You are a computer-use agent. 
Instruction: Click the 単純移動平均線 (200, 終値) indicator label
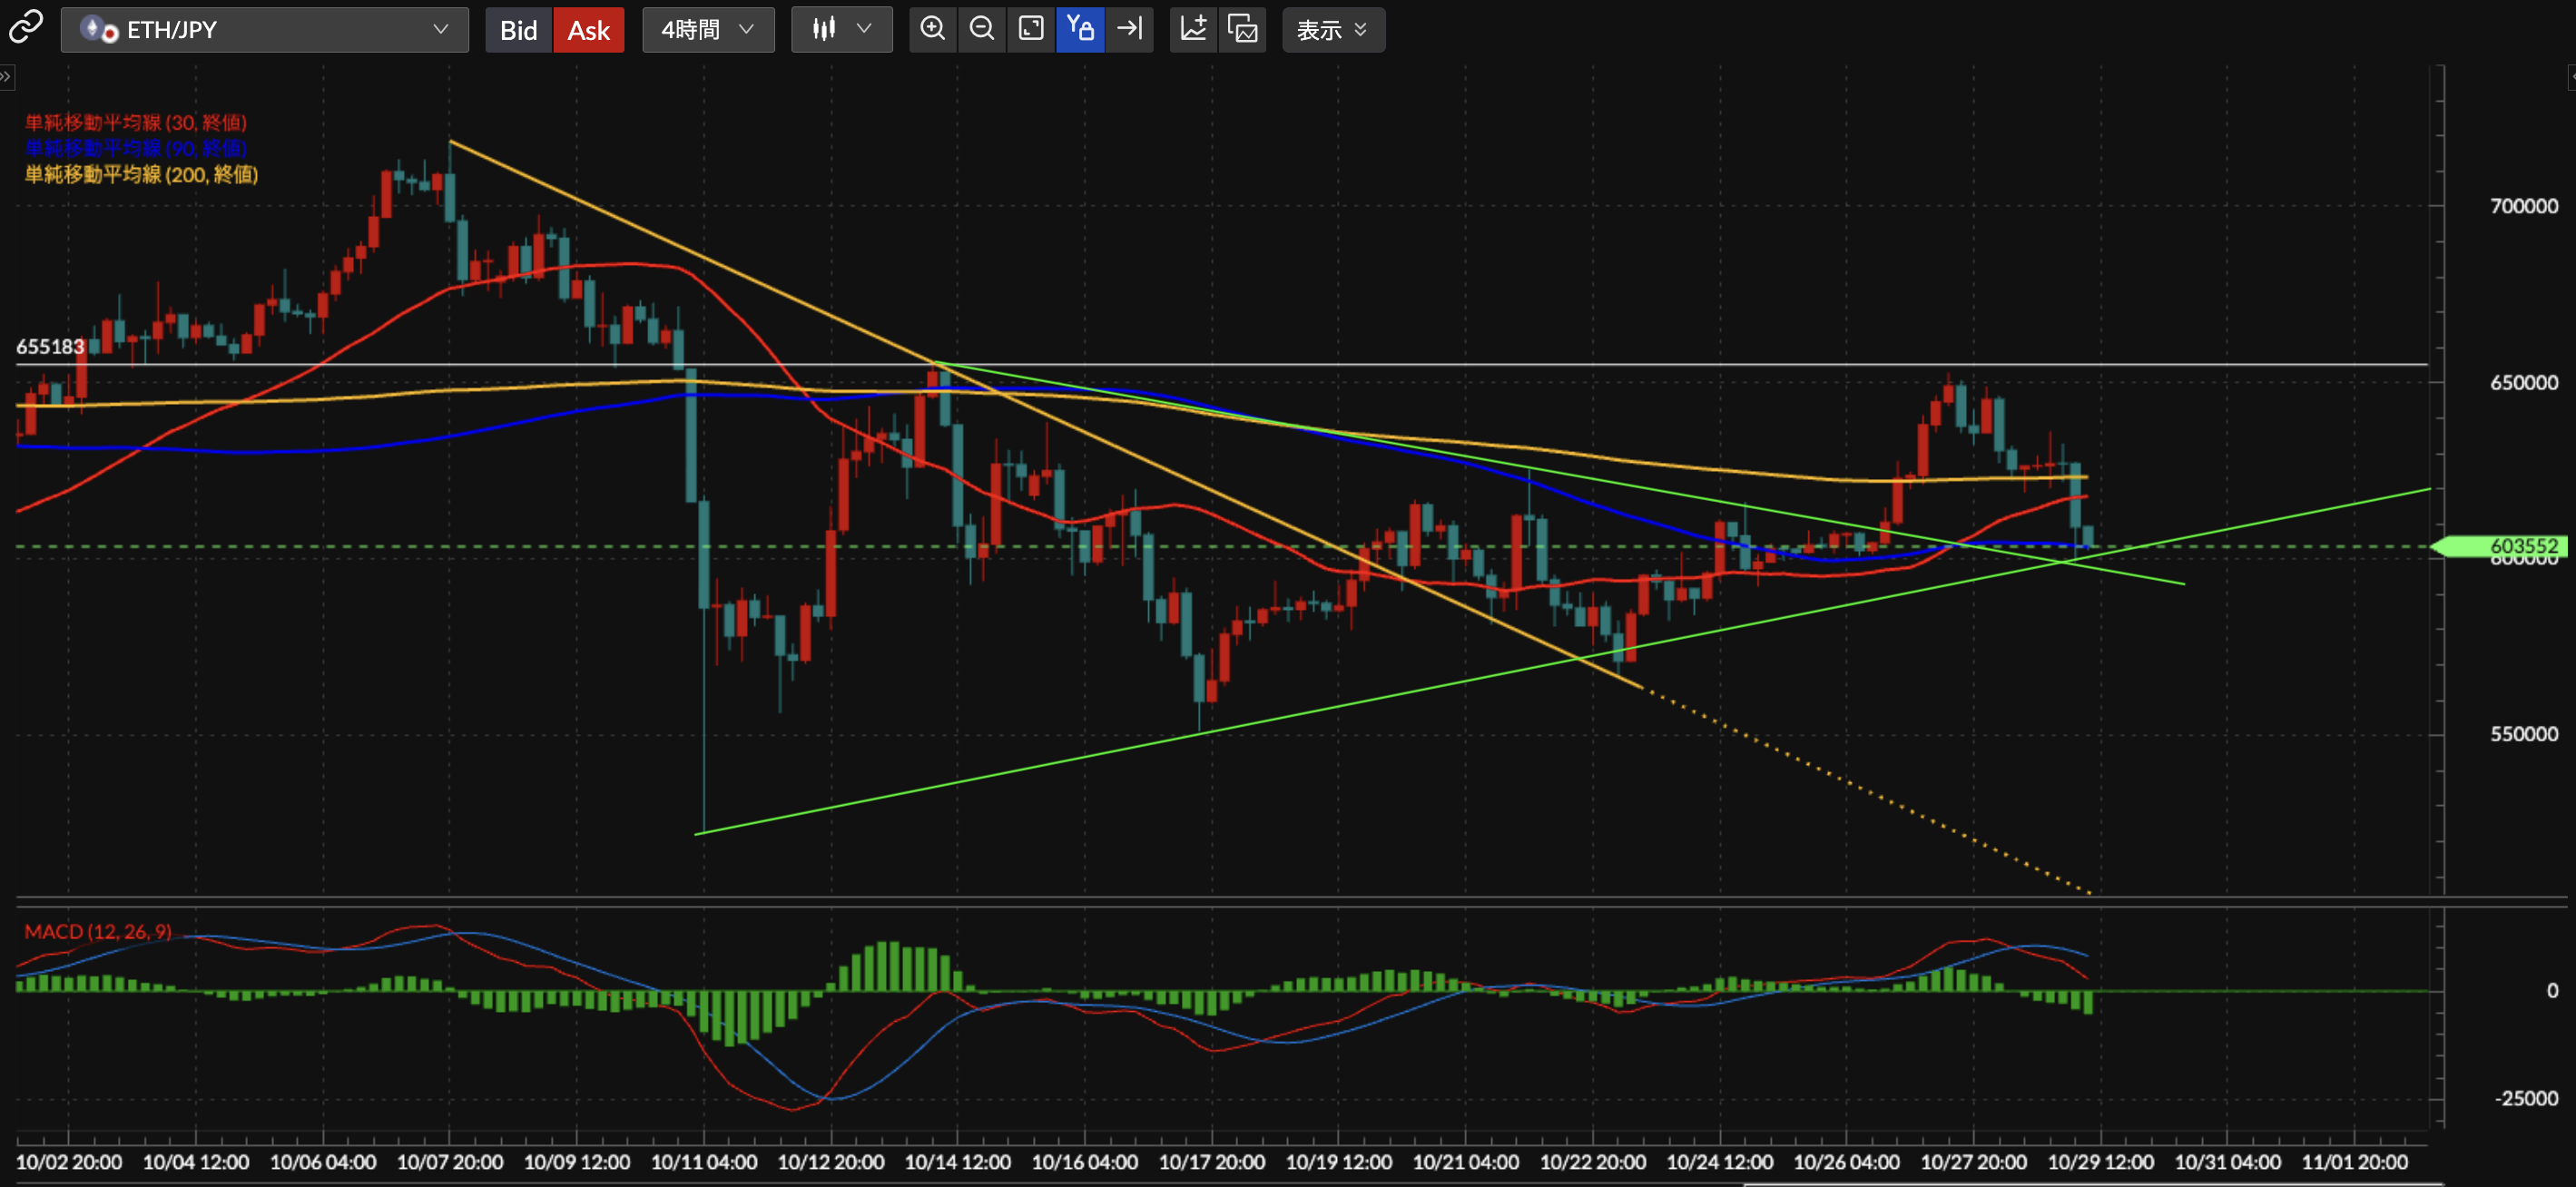[x=141, y=175]
